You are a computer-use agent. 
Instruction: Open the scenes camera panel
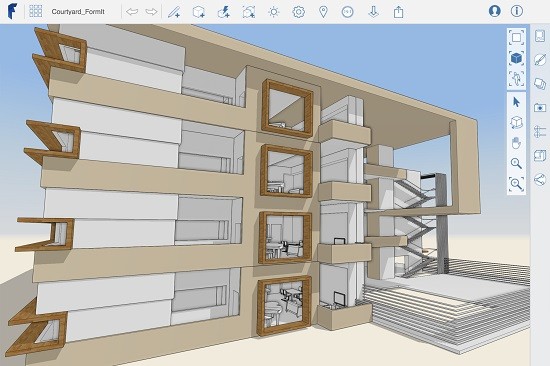point(540,107)
